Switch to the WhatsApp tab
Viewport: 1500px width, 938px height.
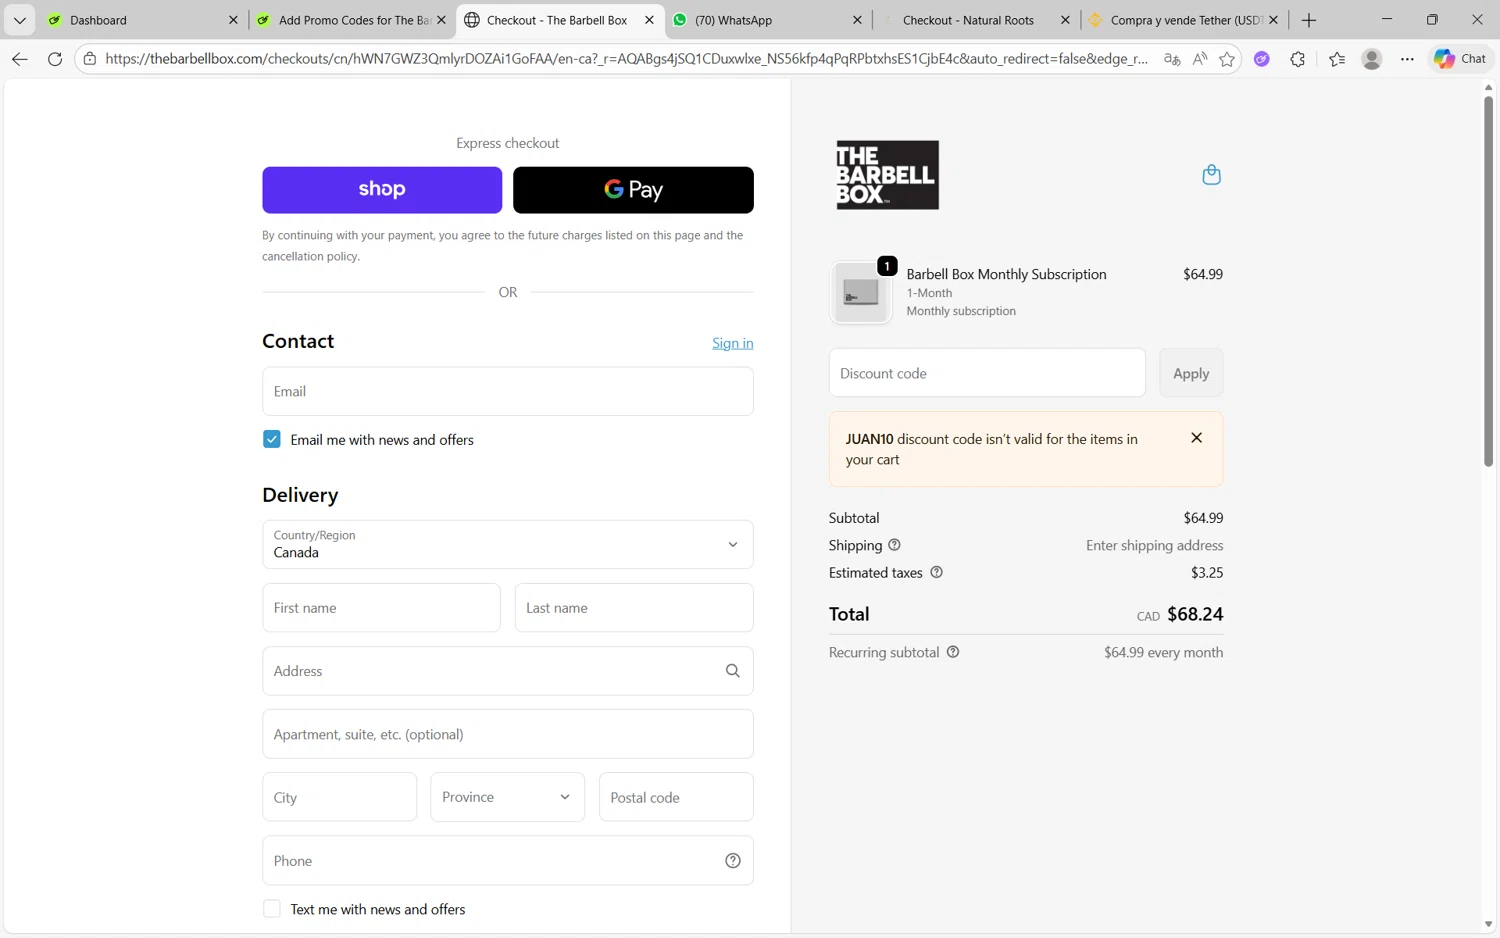click(767, 20)
